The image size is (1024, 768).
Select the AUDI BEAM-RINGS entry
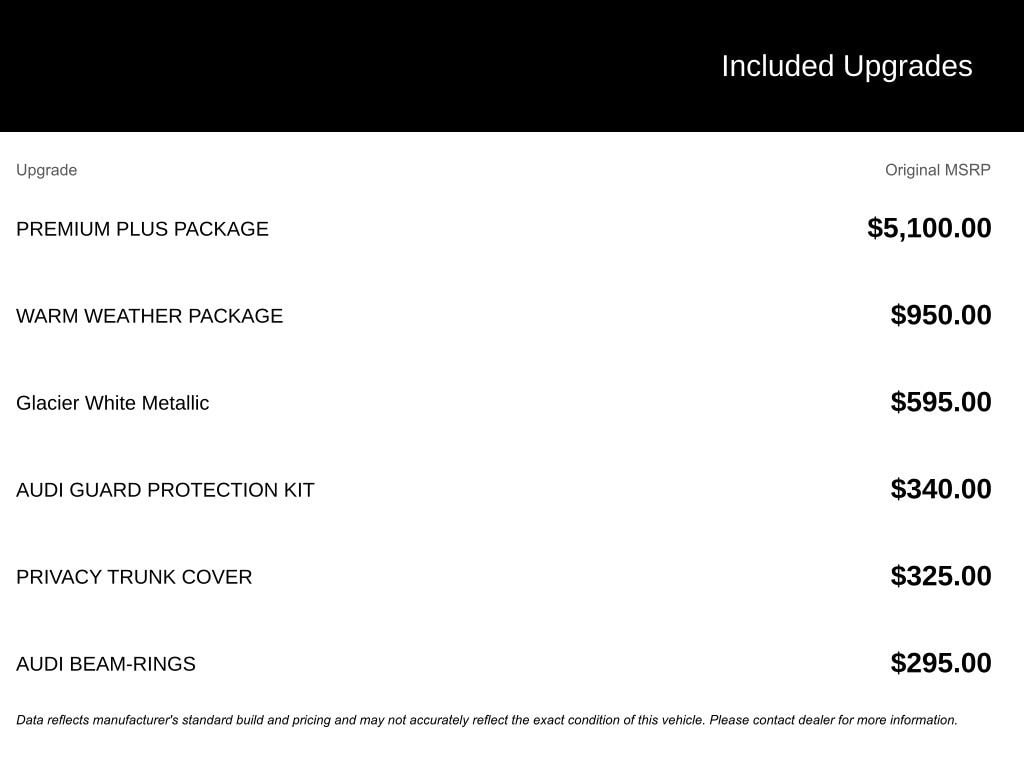(x=105, y=664)
